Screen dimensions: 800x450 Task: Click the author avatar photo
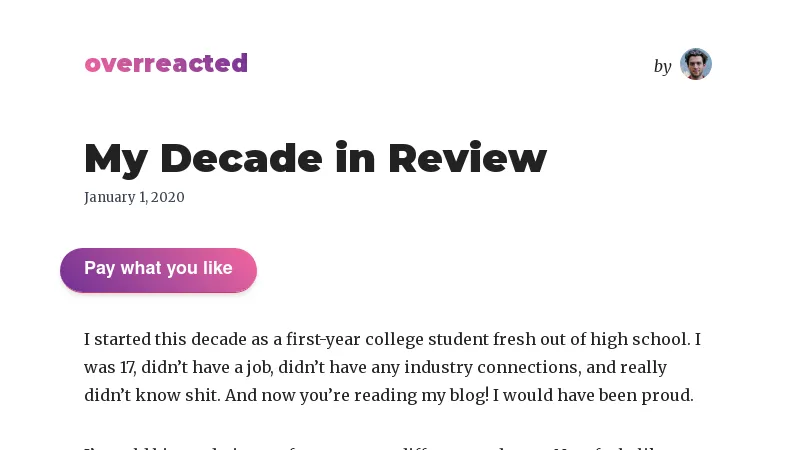(695, 64)
